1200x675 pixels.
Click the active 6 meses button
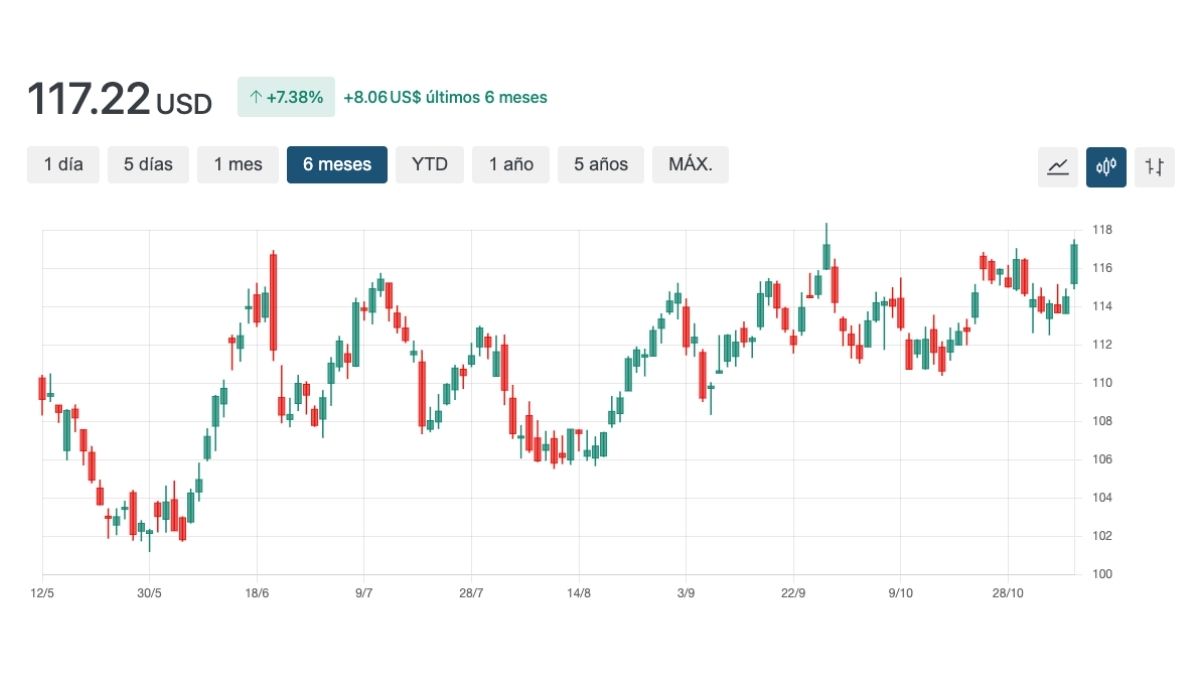coord(336,165)
